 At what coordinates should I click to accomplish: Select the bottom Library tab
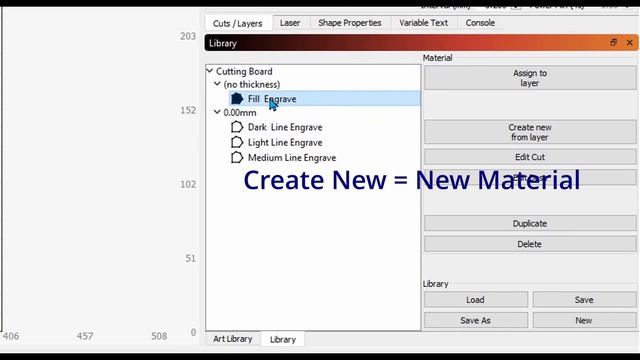pos(282,339)
